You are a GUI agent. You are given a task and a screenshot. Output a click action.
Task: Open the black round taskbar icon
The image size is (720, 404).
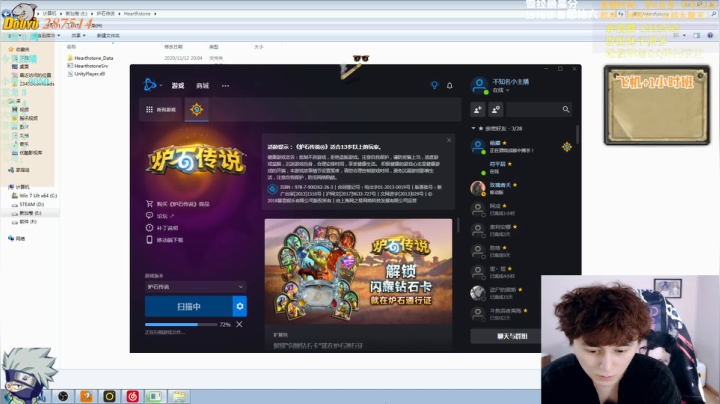(x=63, y=396)
